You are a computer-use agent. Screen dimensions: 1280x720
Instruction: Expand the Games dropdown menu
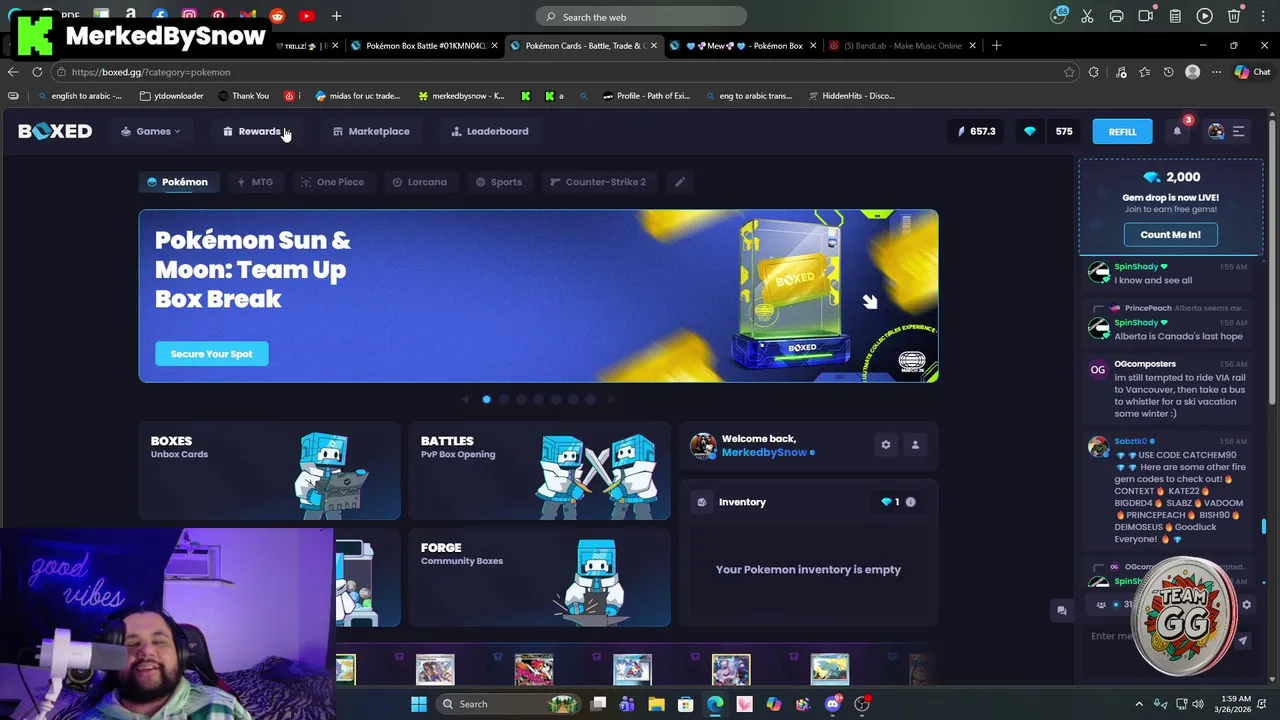coord(151,131)
